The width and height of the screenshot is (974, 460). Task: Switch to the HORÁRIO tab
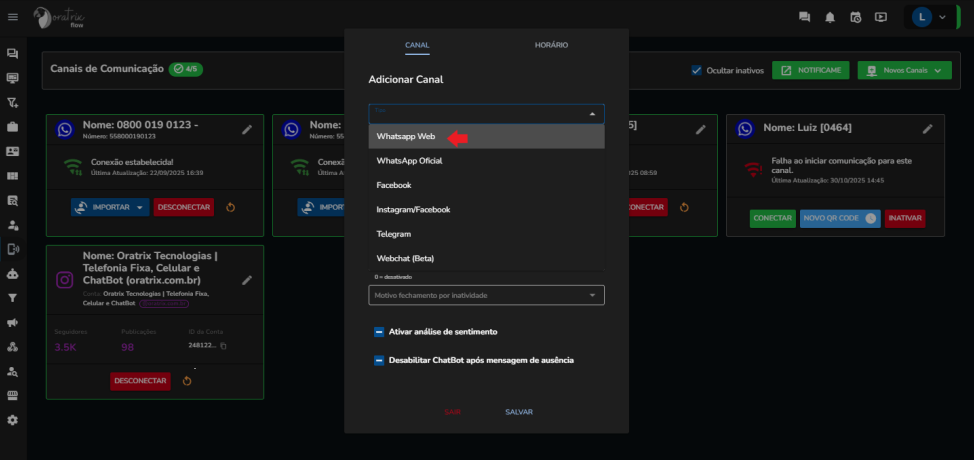551,46
